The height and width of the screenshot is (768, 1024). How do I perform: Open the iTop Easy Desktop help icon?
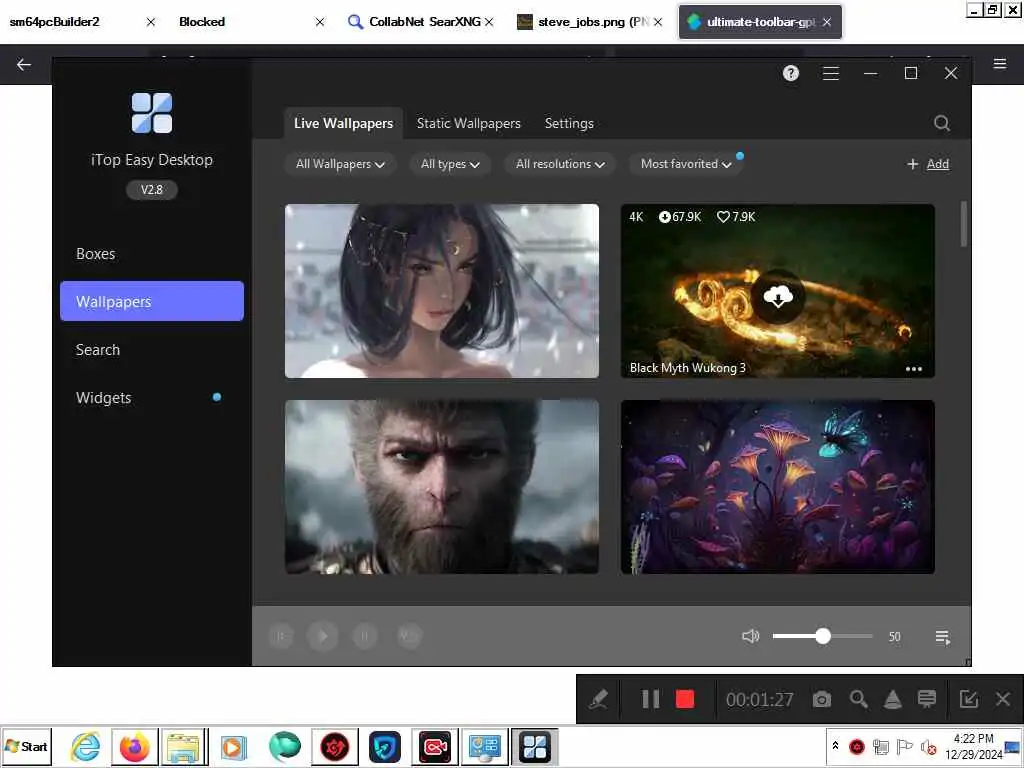coord(791,73)
